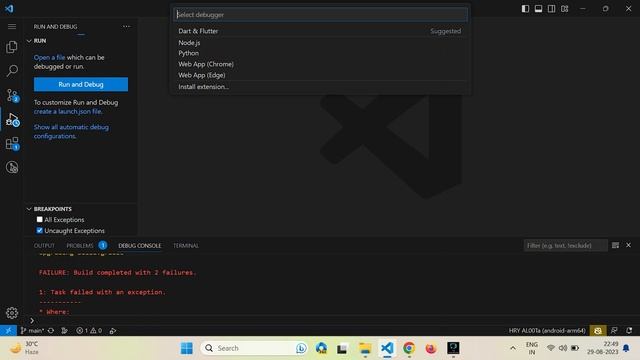The width and height of the screenshot is (640, 360).
Task: Click the remote window indicator in status bar
Action: click(x=8, y=330)
